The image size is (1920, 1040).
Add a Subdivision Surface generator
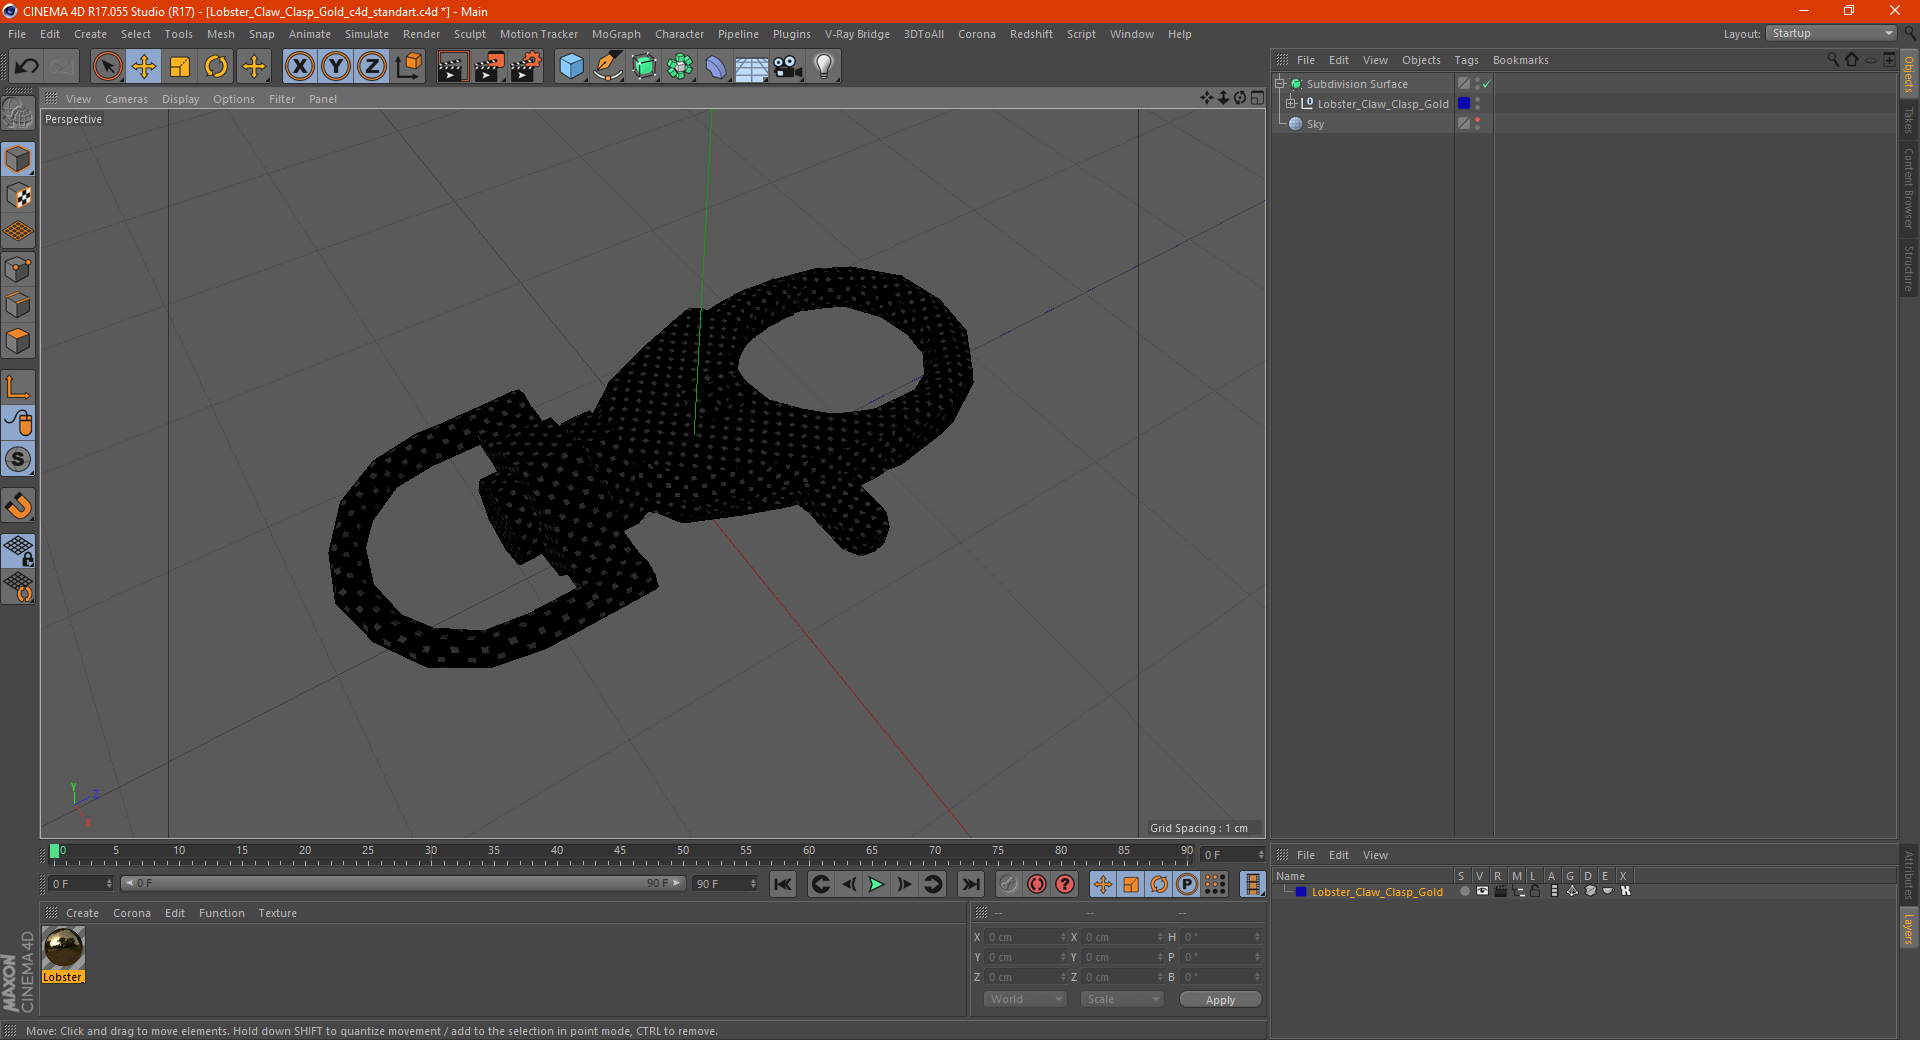[x=645, y=67]
